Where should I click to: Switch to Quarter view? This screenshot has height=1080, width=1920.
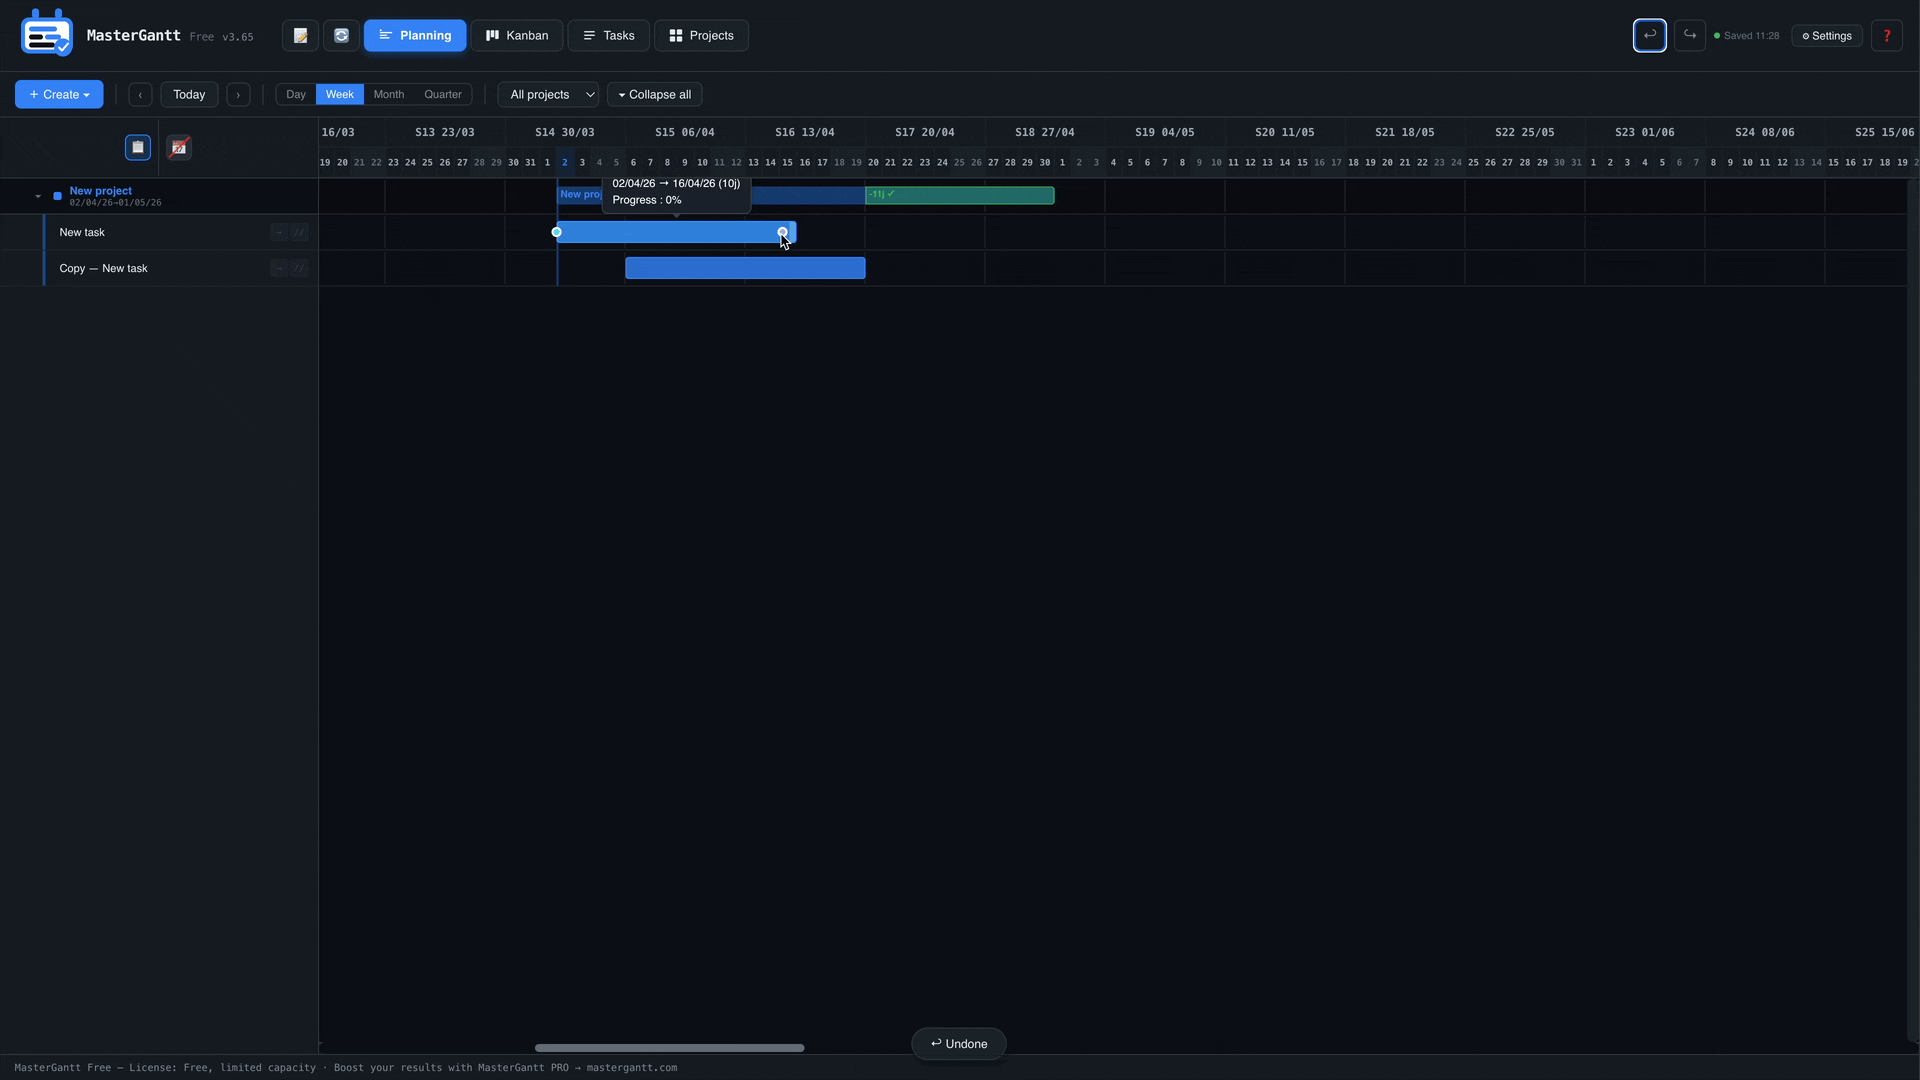(x=443, y=94)
